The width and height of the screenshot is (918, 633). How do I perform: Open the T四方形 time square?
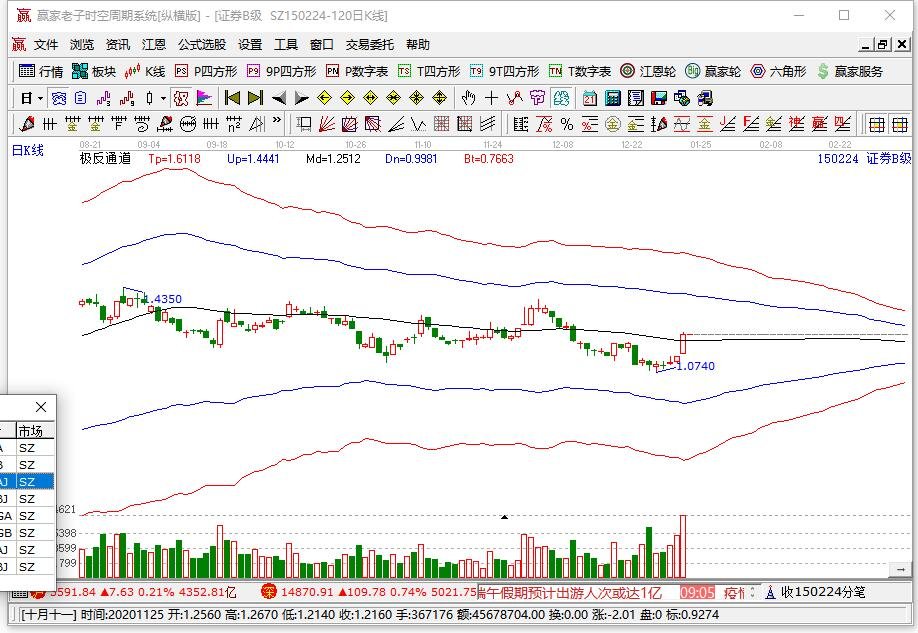click(429, 71)
